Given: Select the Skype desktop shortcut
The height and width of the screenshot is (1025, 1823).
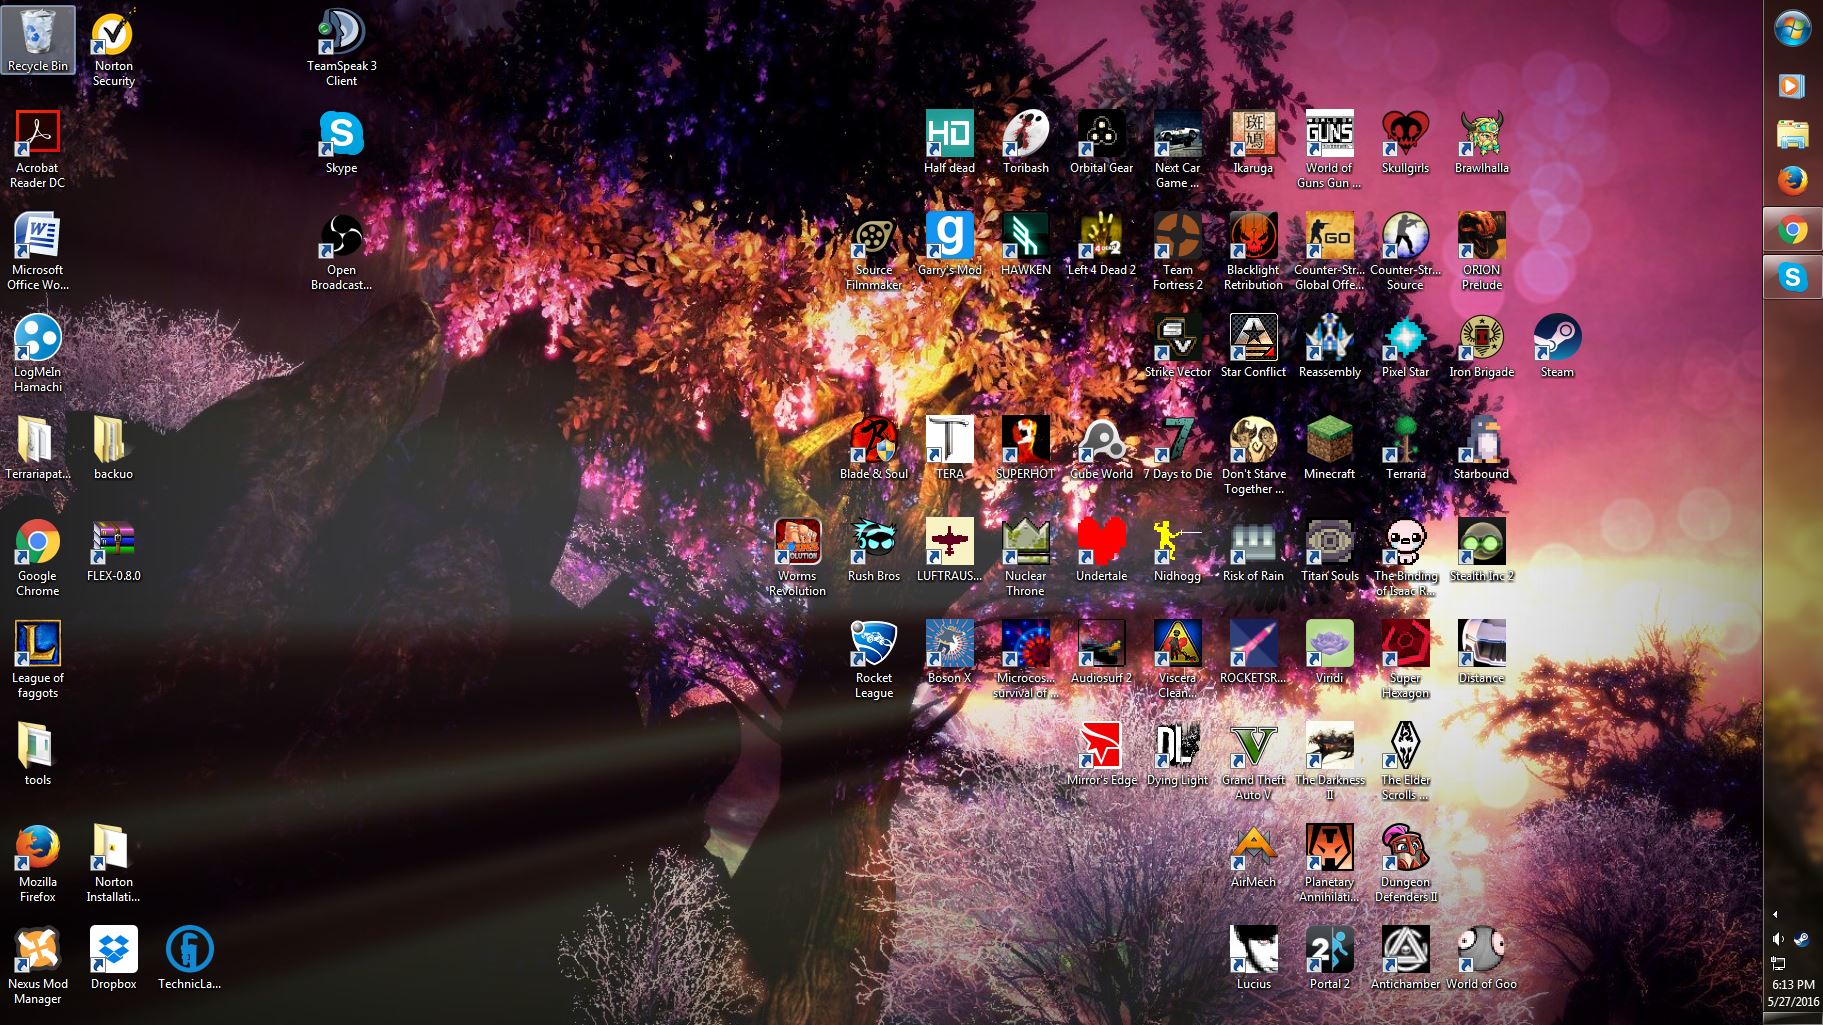Looking at the screenshot, I should tap(341, 142).
